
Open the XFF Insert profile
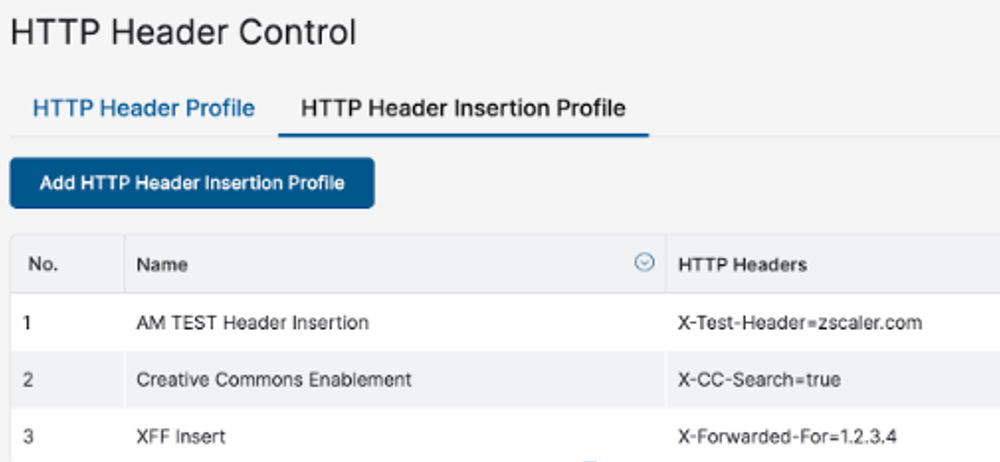[181, 437]
